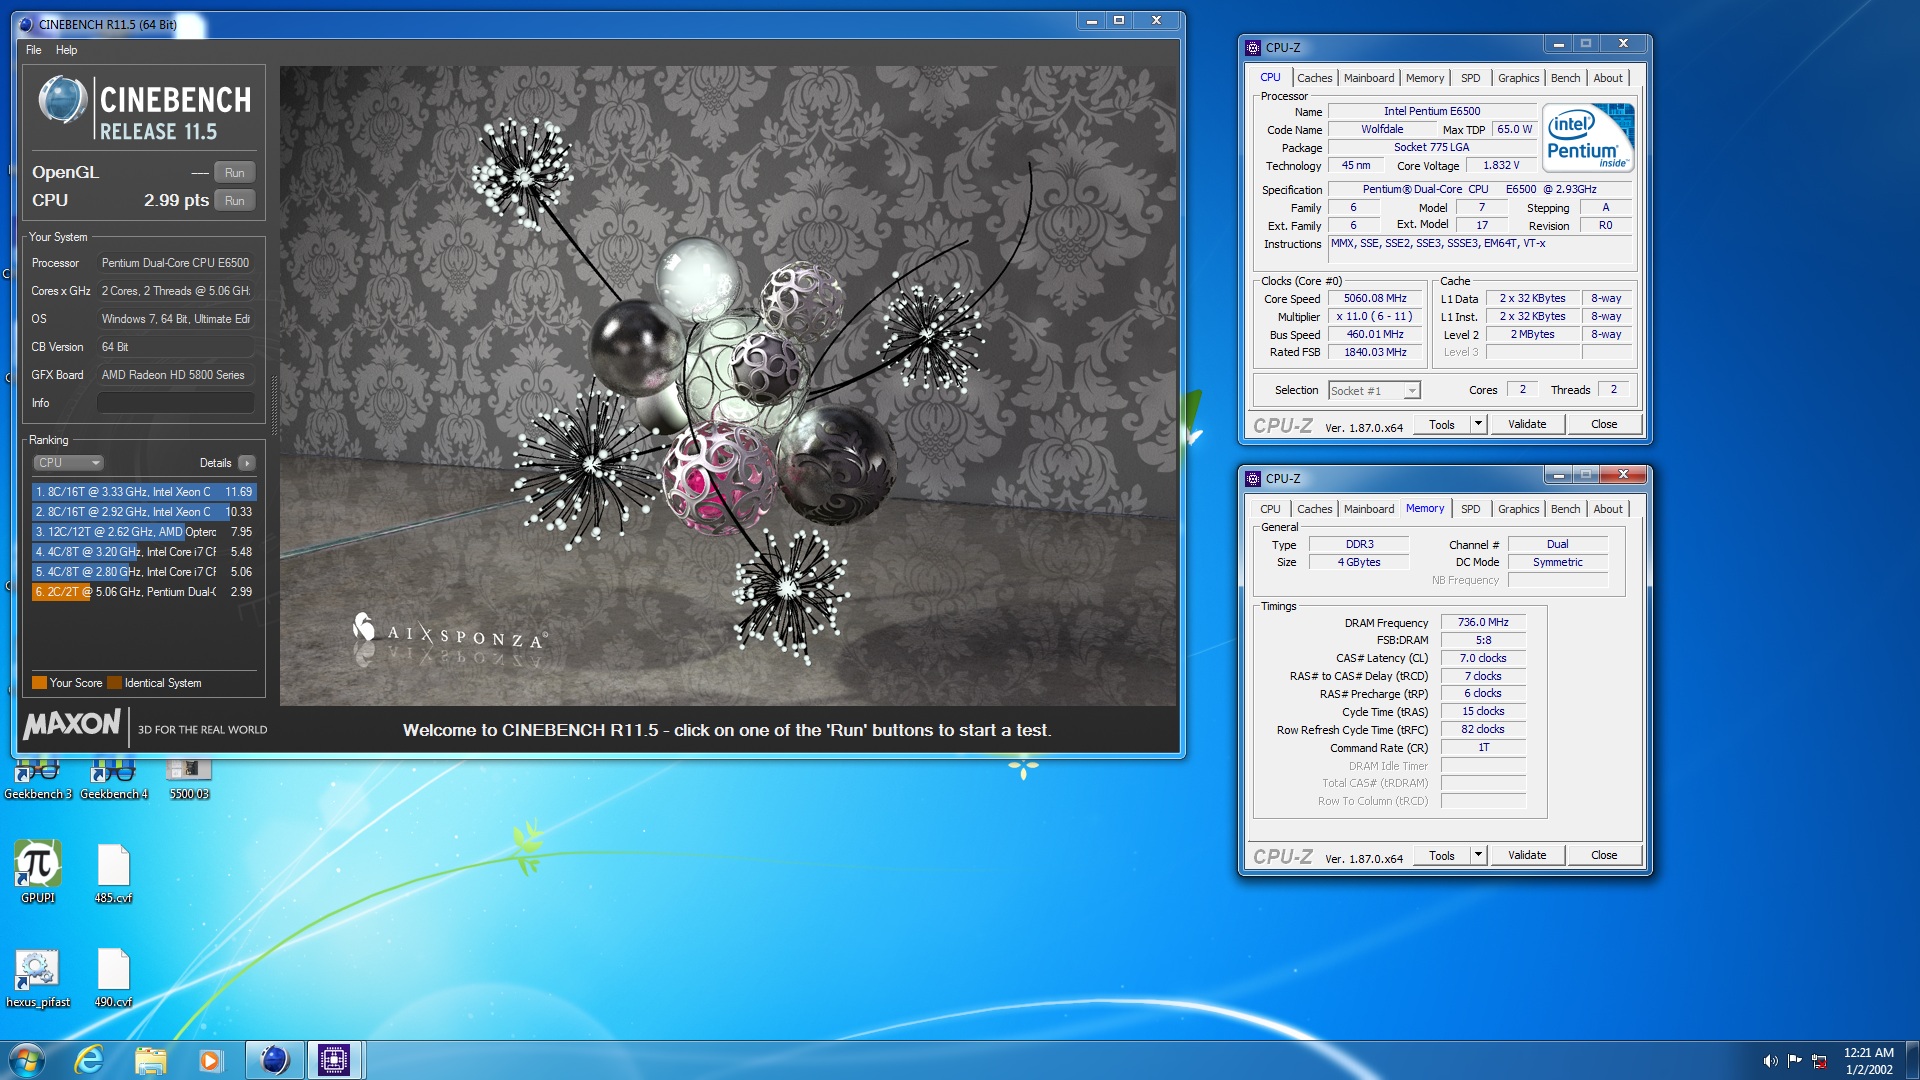Click Close button in upper CPU-Z window
Image resolution: width=1920 pixels, height=1080 pixels.
pos(1604,424)
